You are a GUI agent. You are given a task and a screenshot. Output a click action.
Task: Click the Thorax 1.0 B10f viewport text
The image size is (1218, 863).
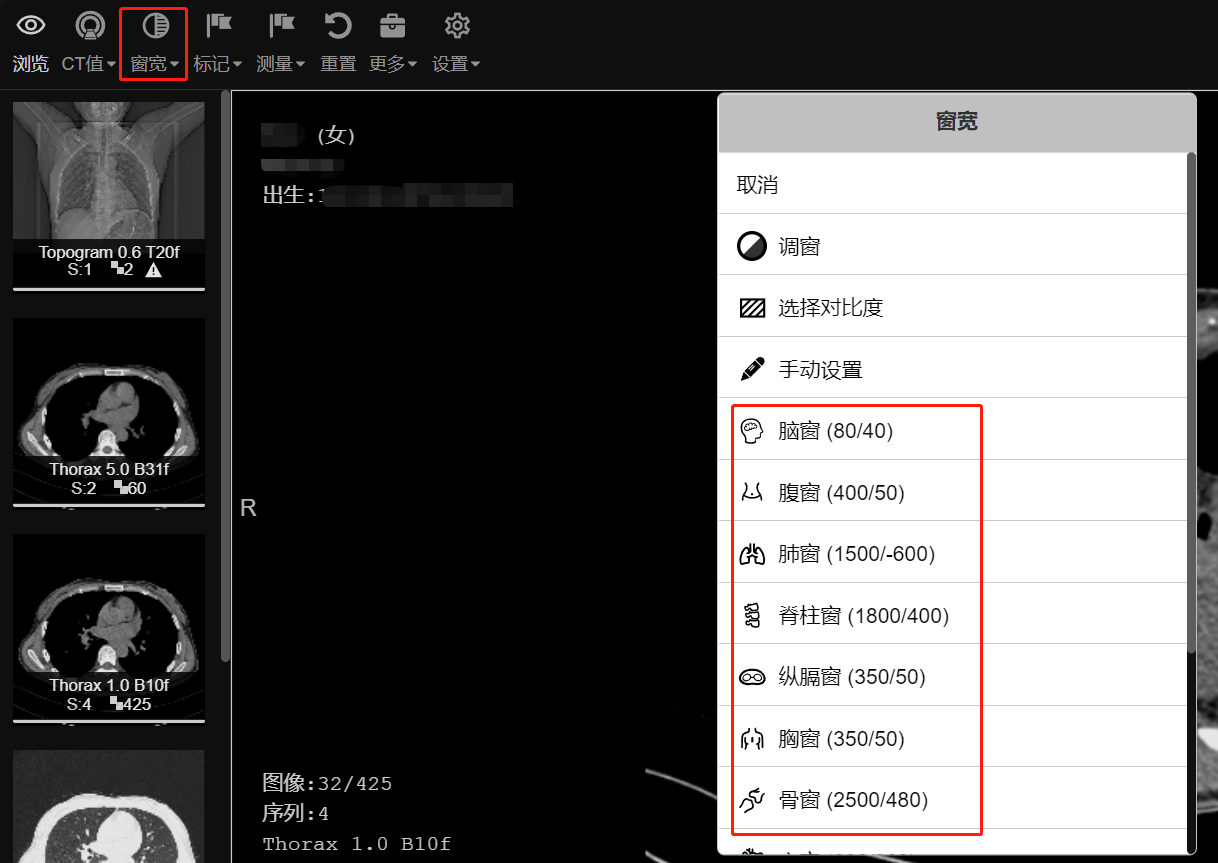point(357,844)
